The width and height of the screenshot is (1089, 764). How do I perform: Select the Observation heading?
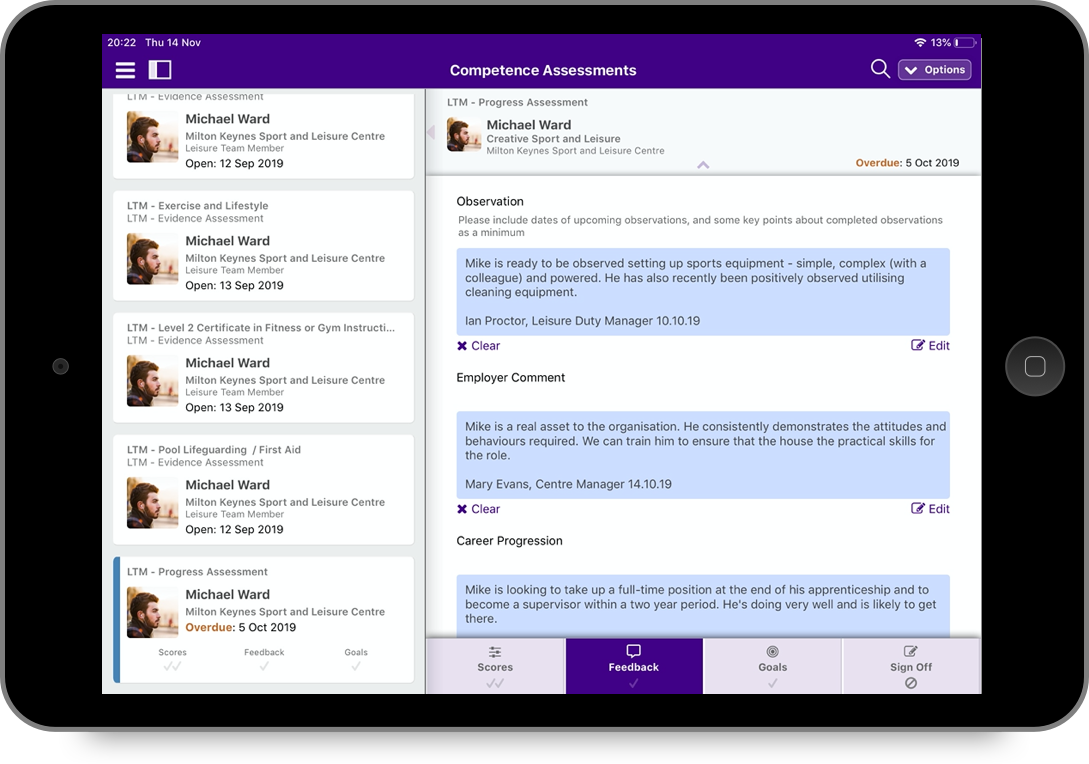tap(490, 201)
